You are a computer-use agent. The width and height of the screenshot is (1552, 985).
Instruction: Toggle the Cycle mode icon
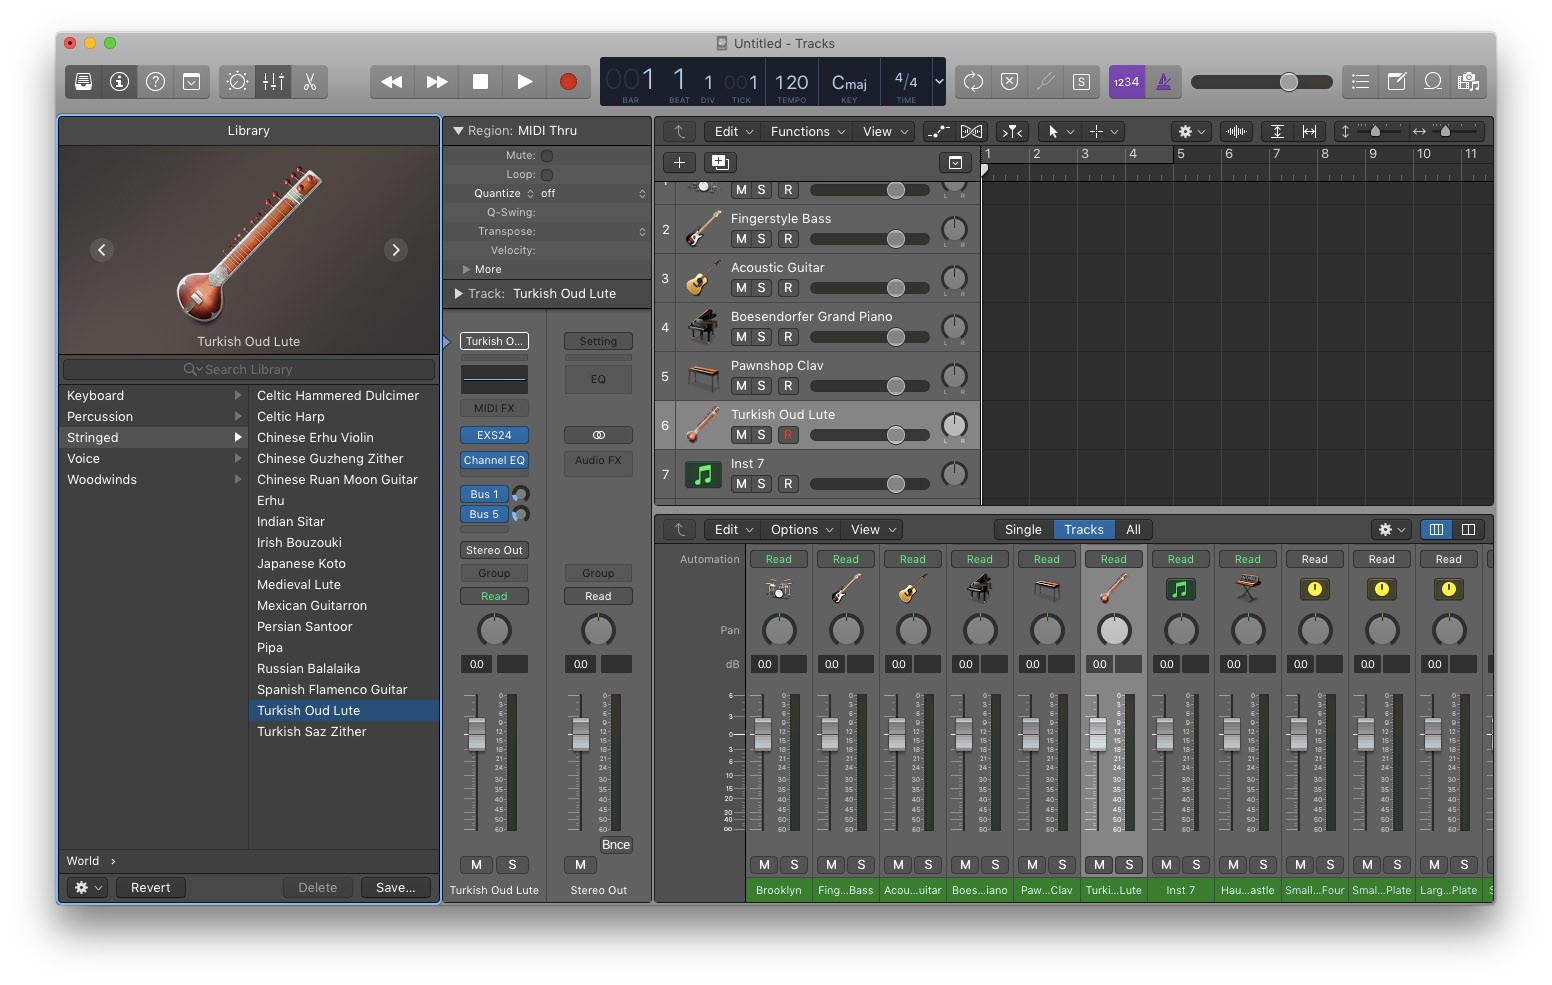click(973, 82)
